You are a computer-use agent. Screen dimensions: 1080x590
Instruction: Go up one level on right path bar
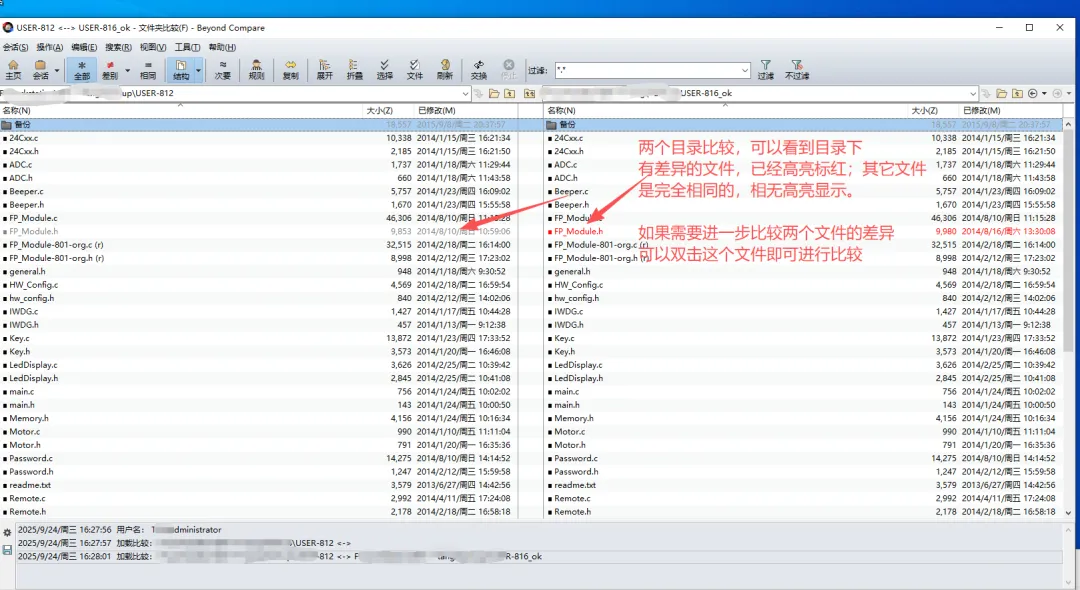pos(1017,94)
